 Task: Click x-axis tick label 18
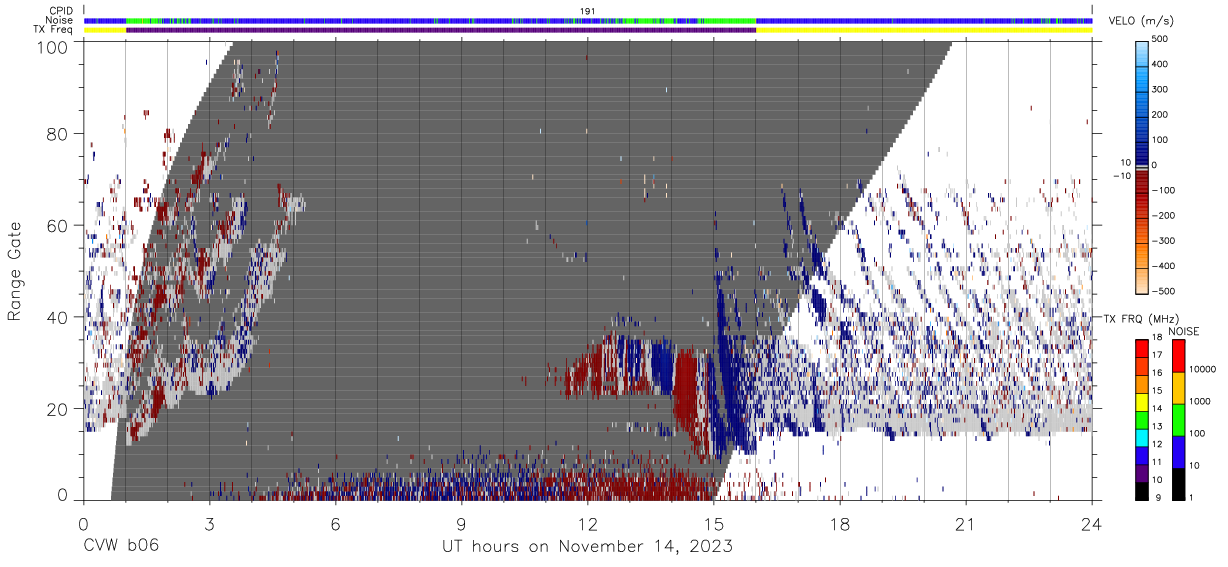840,524
